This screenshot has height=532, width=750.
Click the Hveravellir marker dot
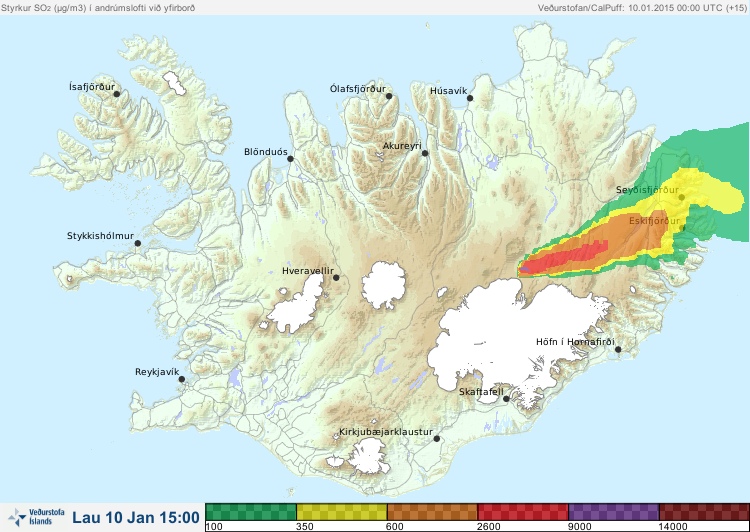point(336,277)
